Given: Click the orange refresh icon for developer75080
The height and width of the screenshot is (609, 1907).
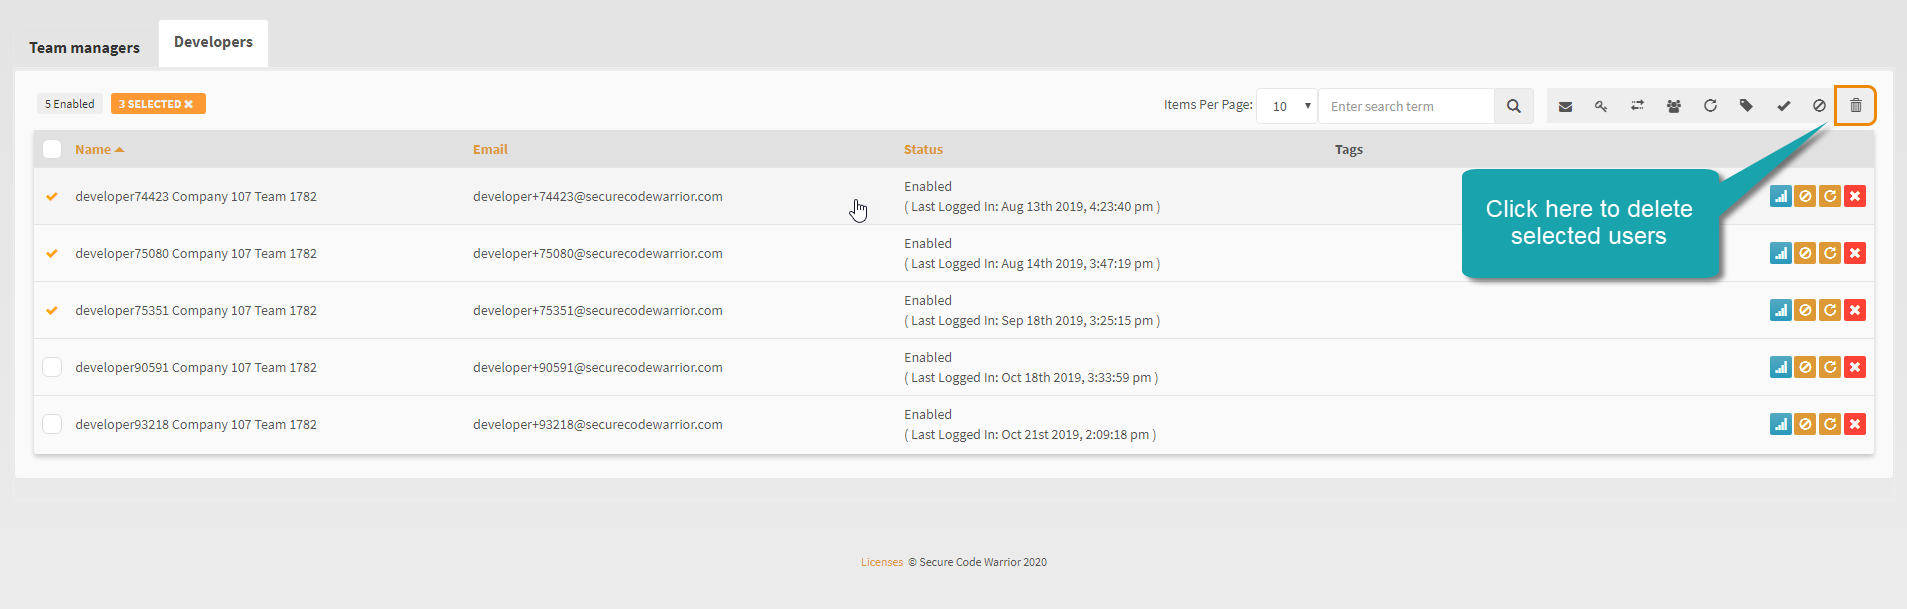Looking at the screenshot, I should pos(1830,253).
